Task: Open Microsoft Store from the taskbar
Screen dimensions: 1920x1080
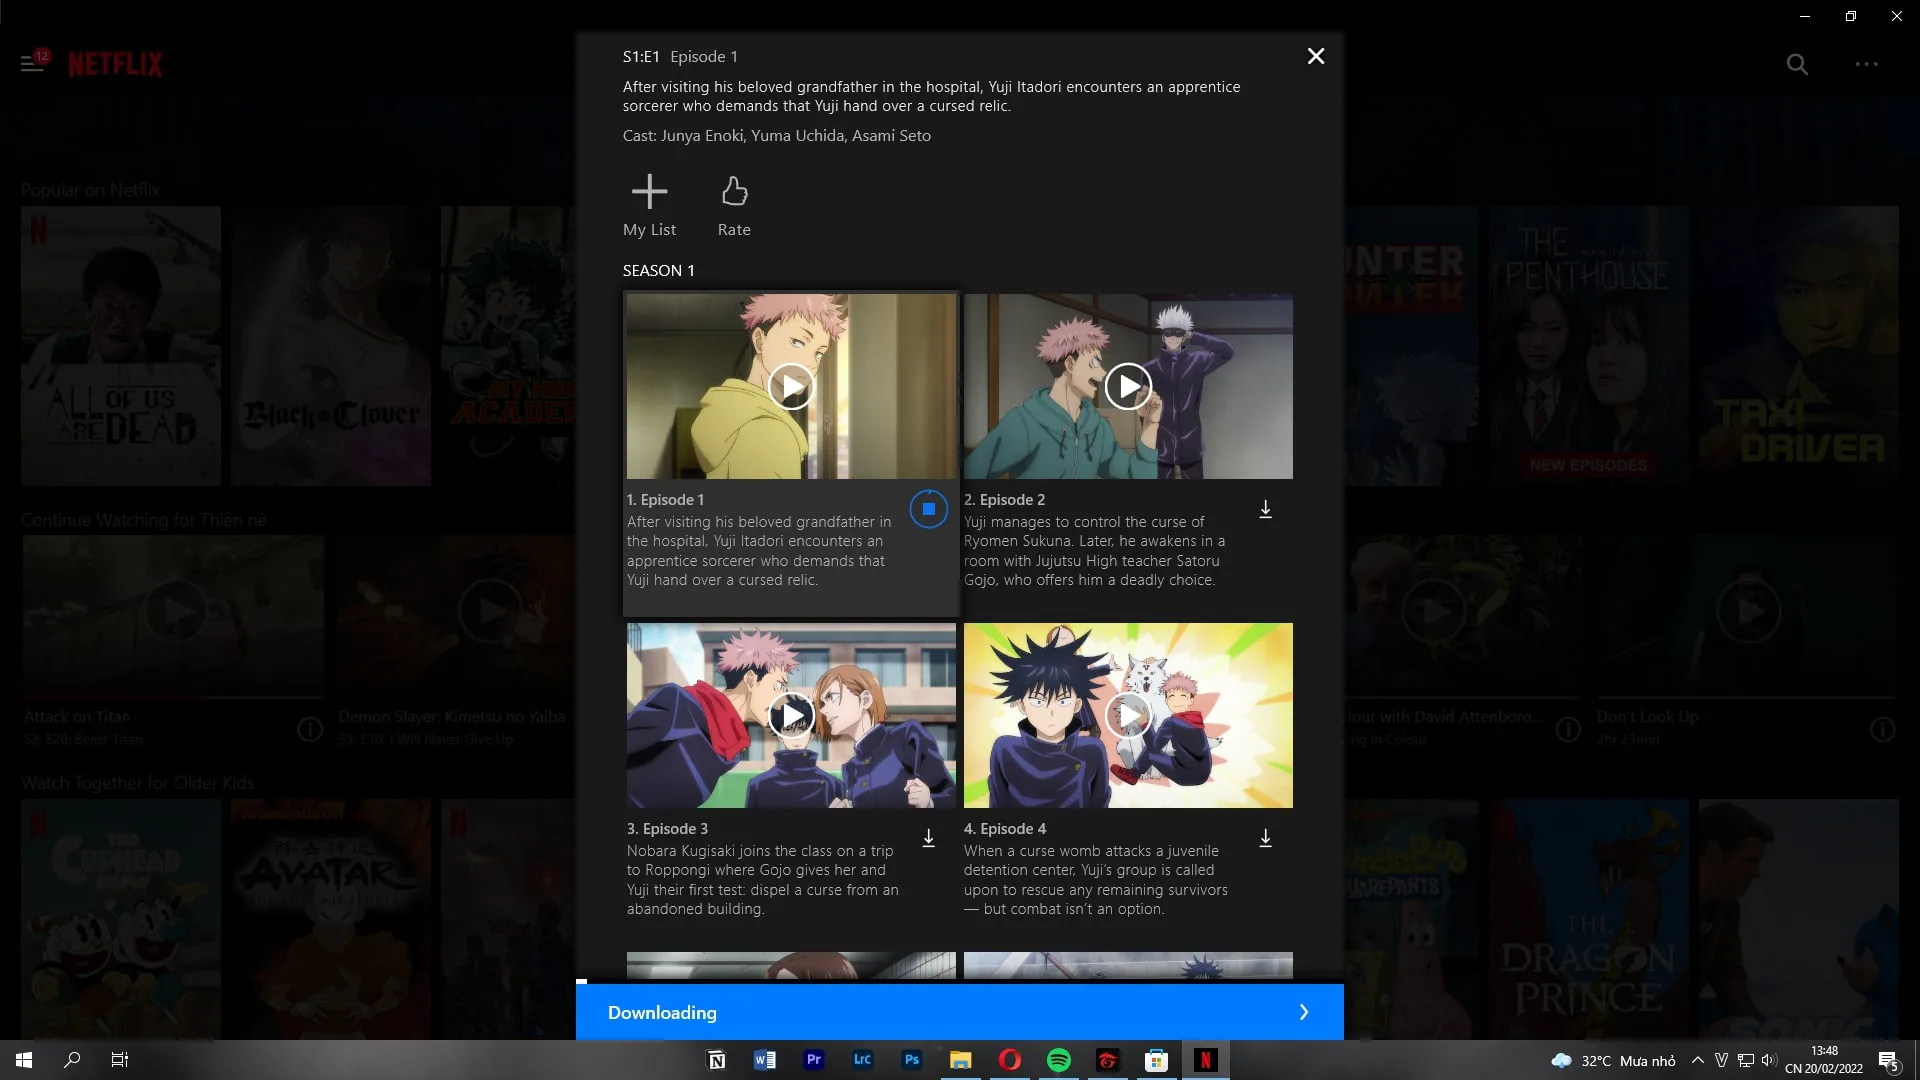Action: point(1157,1060)
